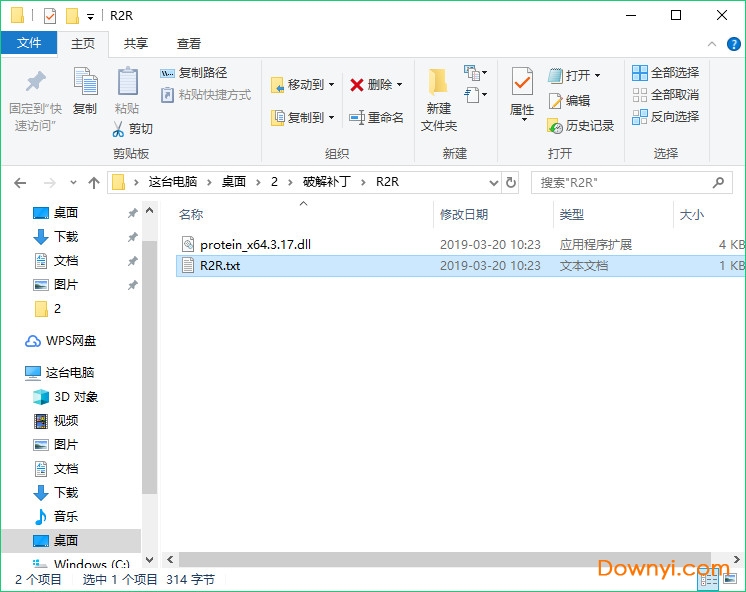Open folder '2' in navigation pane
The height and width of the screenshot is (592, 746).
click(x=49, y=309)
